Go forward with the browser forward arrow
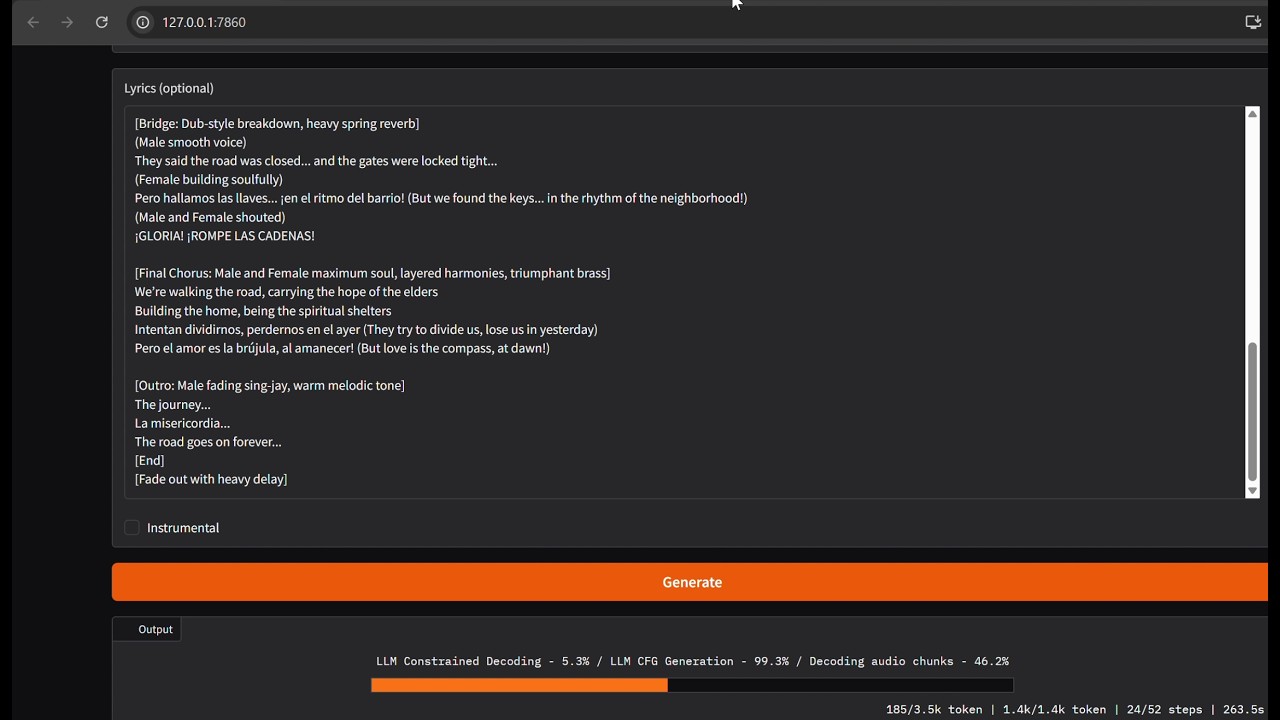Viewport: 1280px width, 720px height. (x=67, y=22)
